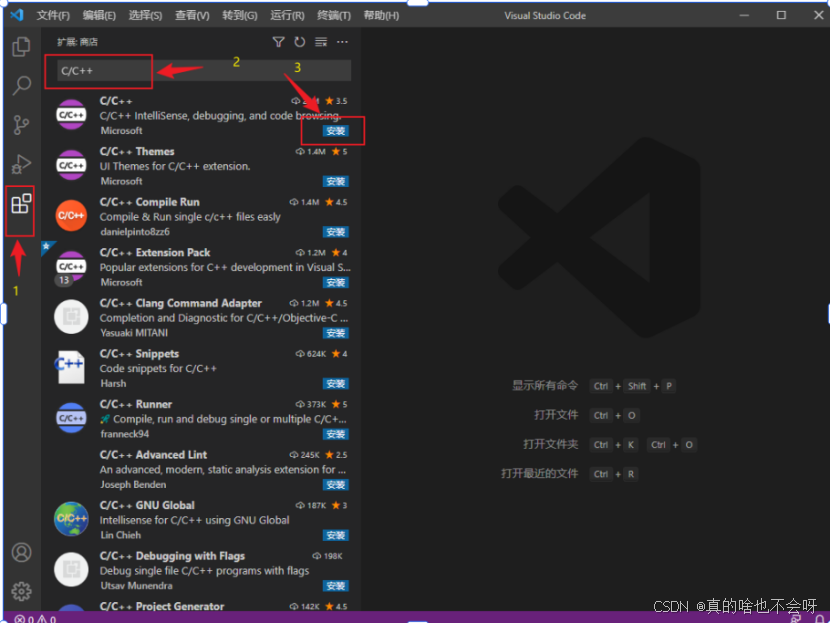
Task: Click the C/C++ Runner extension icon
Action: pos(71,418)
